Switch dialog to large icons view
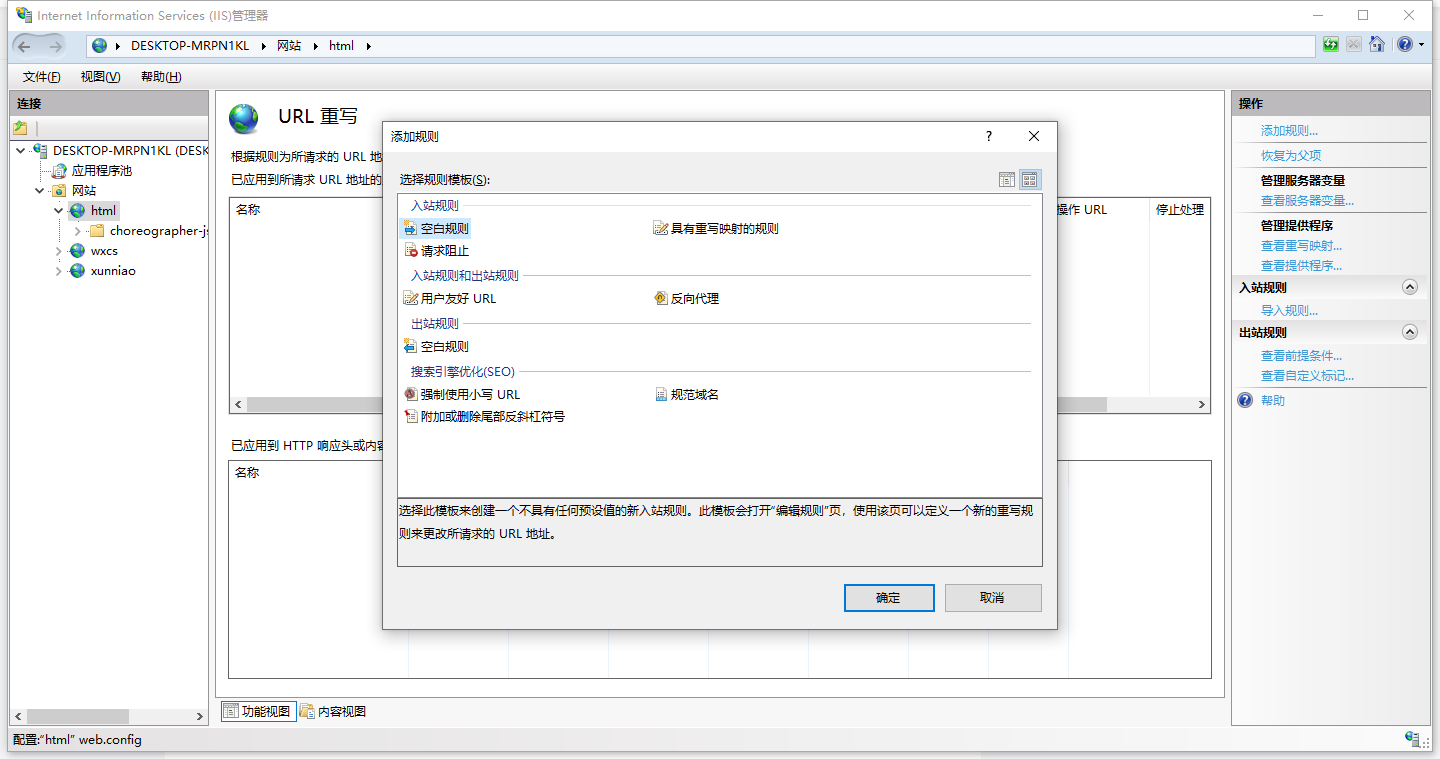The height and width of the screenshot is (759, 1440). pyautogui.click(x=1031, y=179)
